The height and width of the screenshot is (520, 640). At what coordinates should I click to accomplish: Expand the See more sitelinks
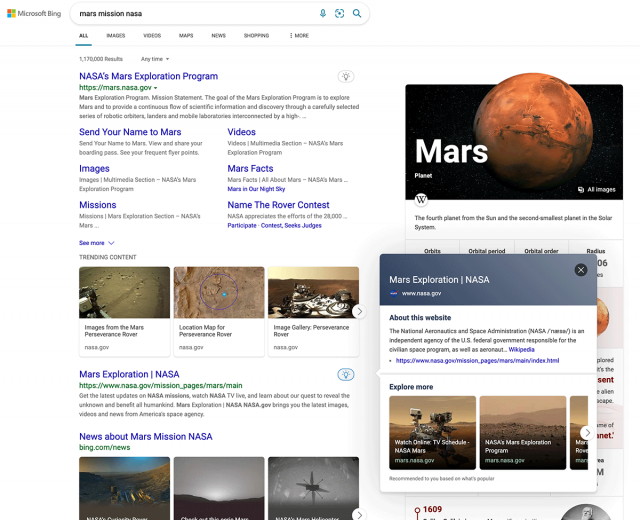click(x=97, y=243)
